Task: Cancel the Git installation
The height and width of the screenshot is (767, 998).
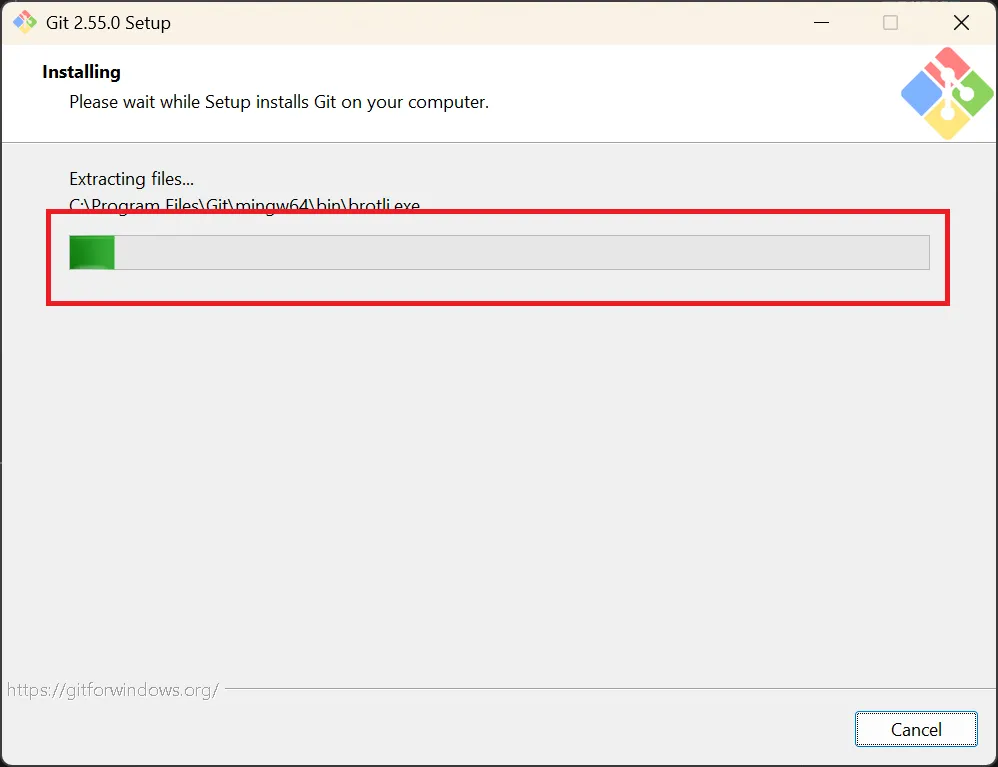Action: click(916, 729)
